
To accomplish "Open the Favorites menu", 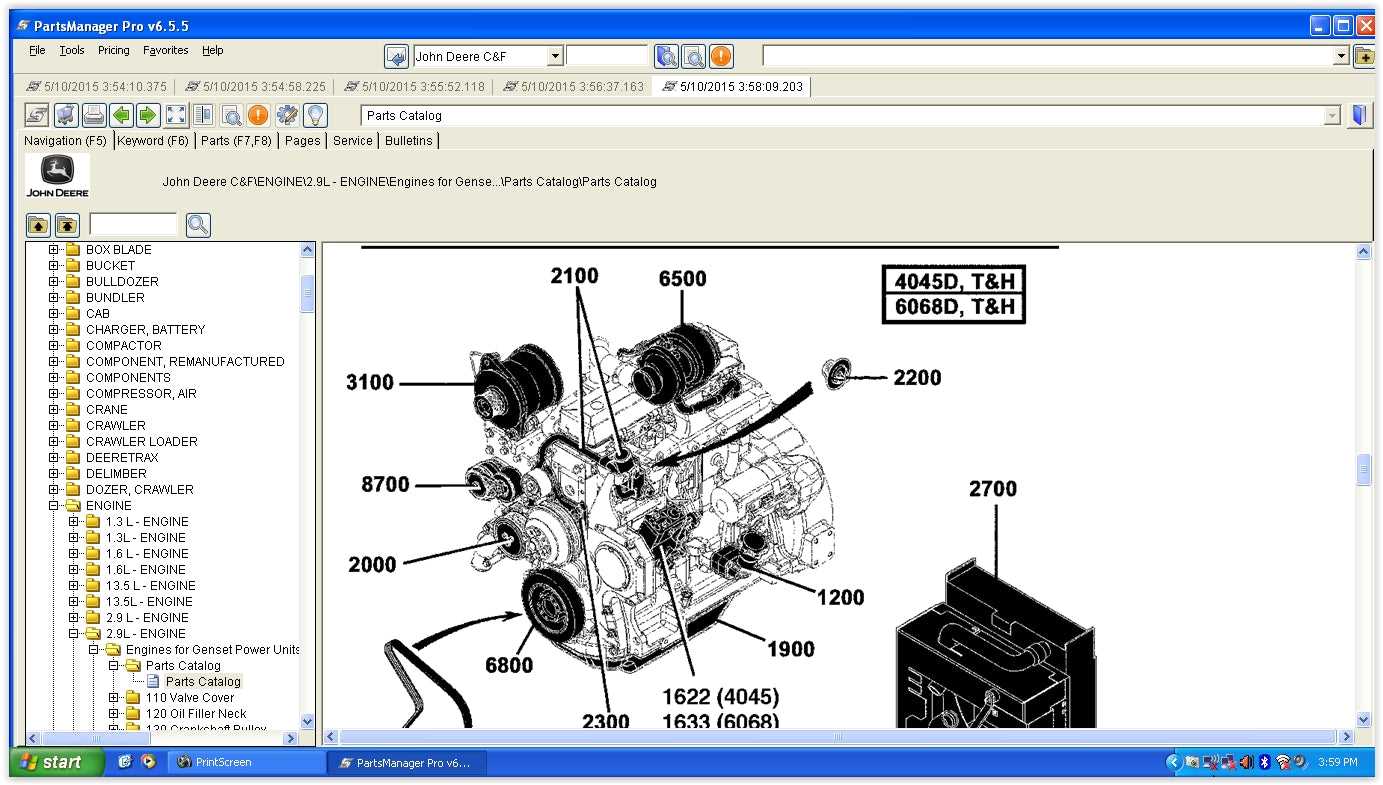I will point(166,50).
